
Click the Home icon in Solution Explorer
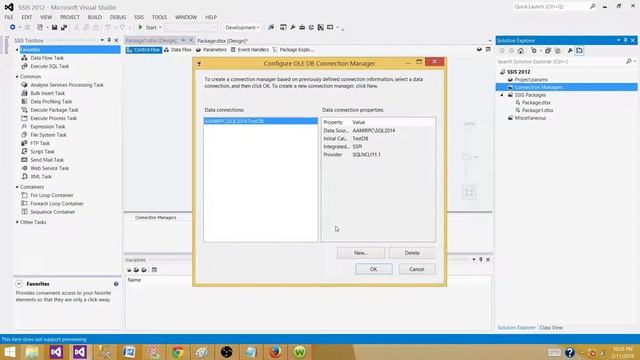click(520, 51)
